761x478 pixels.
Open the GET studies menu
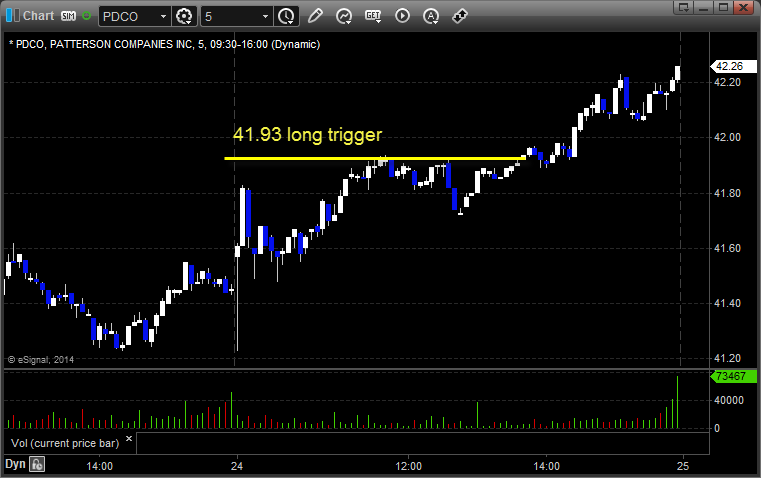coord(373,16)
